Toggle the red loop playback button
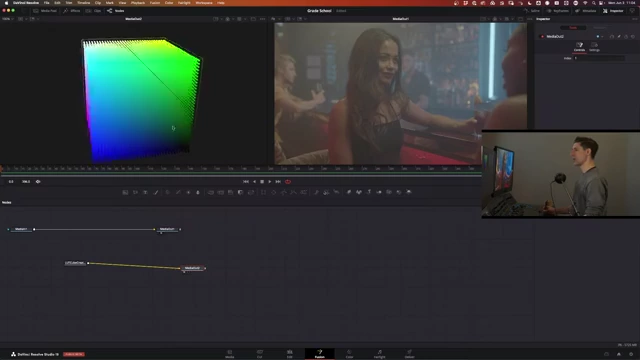The width and height of the screenshot is (640, 360). (x=288, y=182)
